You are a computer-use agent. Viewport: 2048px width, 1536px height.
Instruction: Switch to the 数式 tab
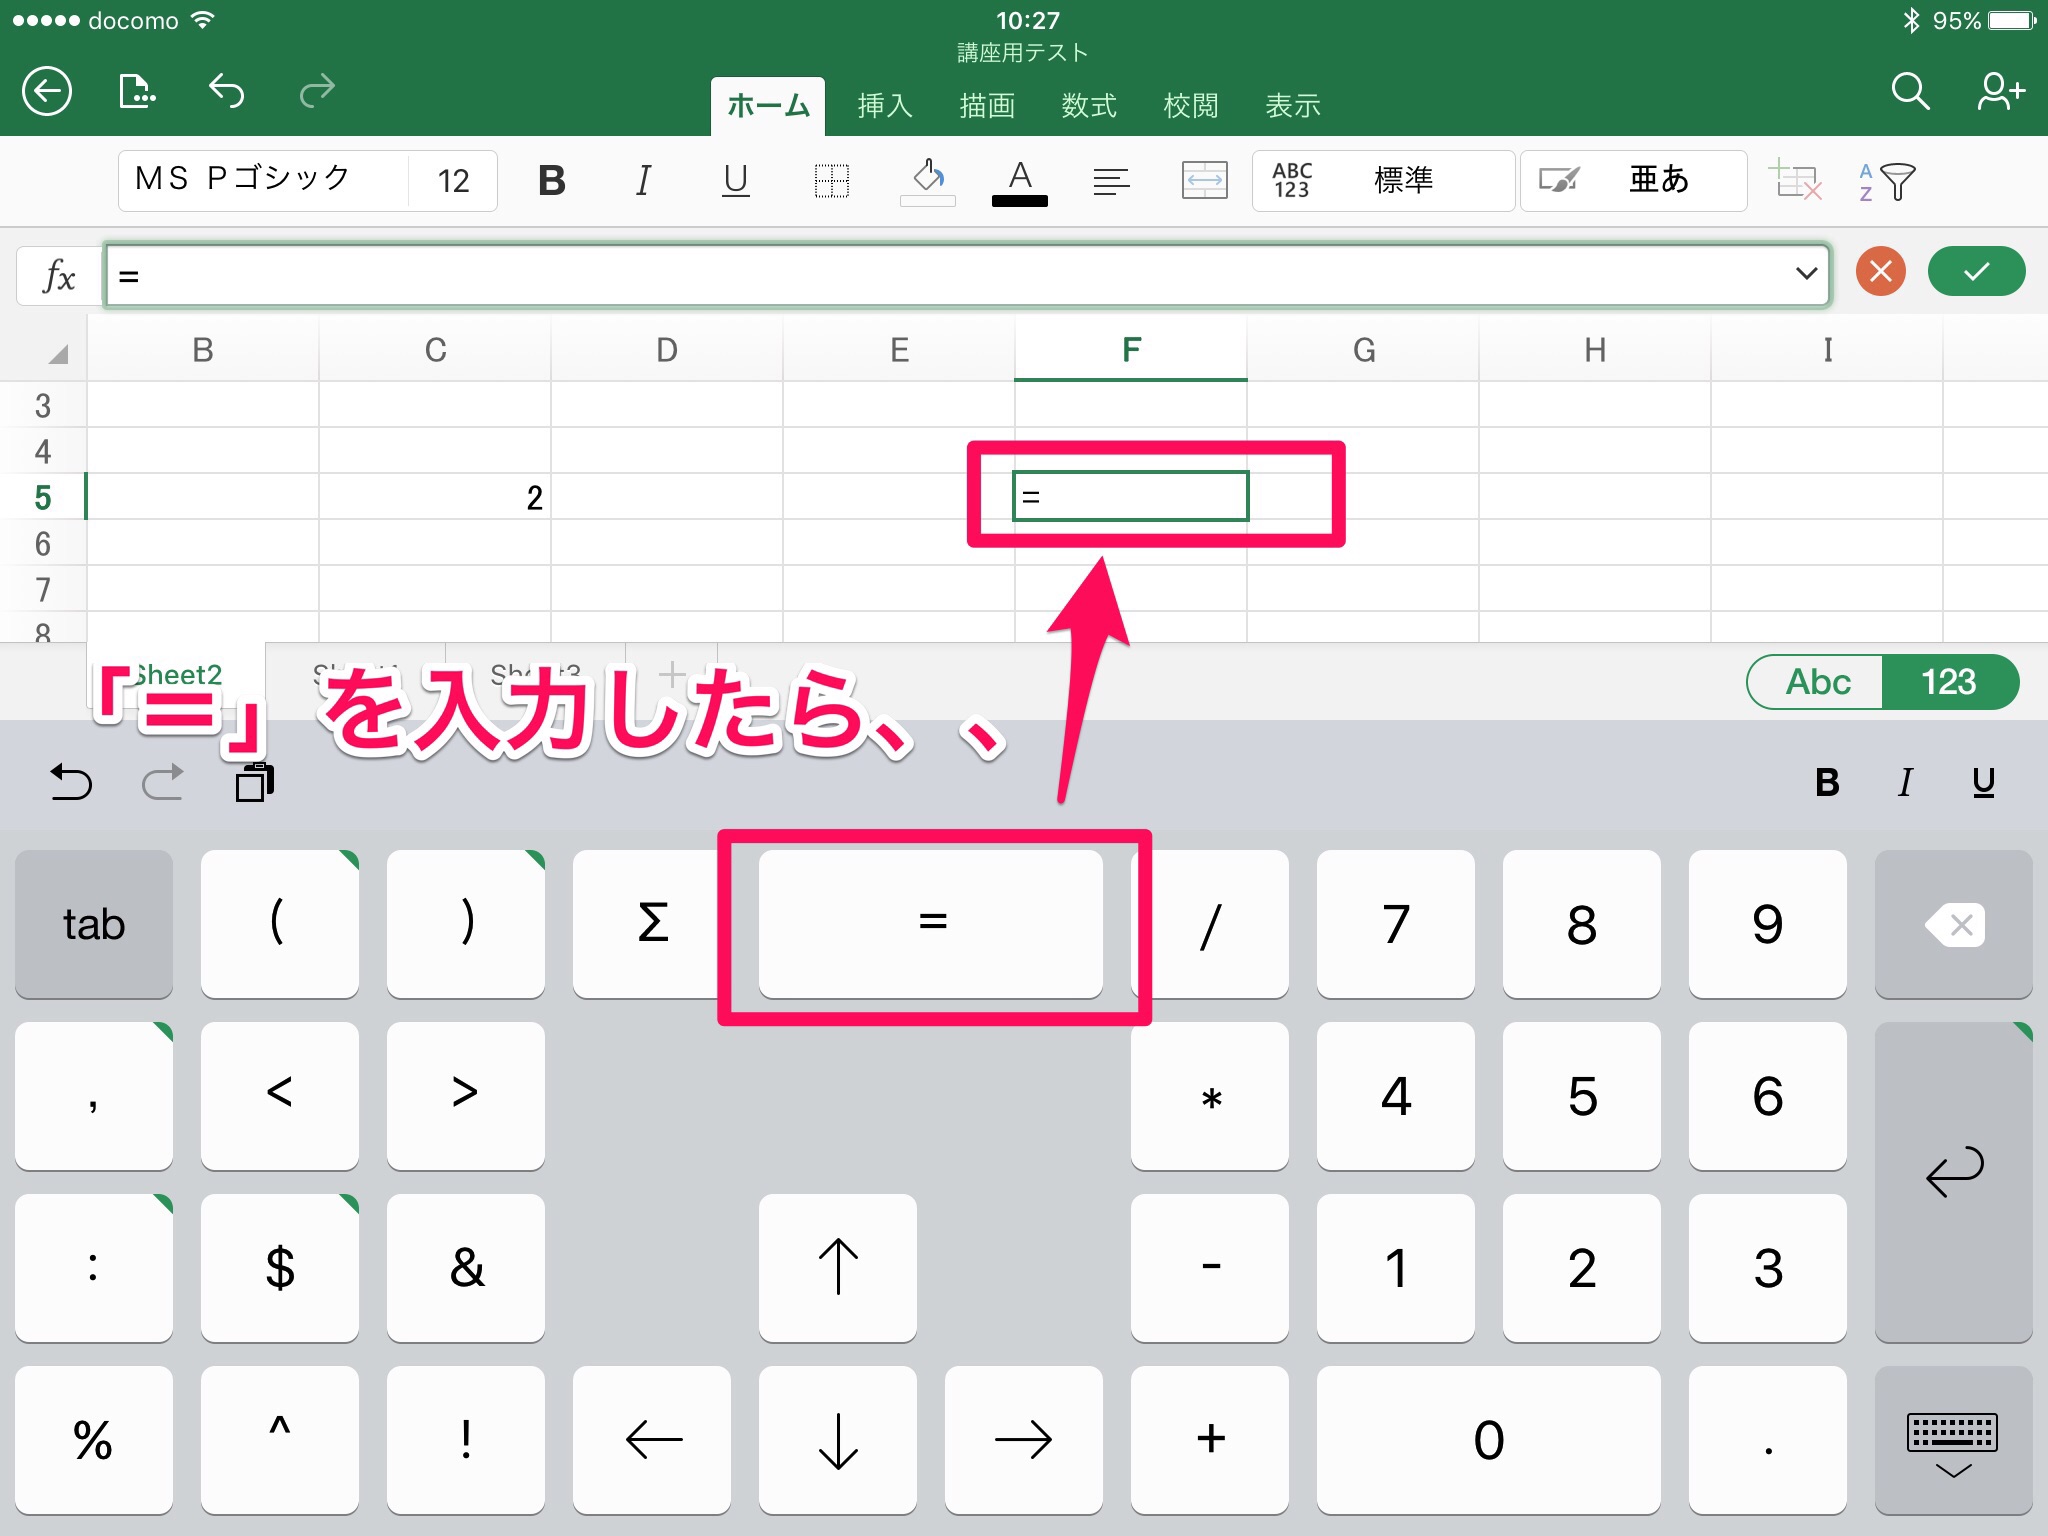pyautogui.click(x=1089, y=106)
